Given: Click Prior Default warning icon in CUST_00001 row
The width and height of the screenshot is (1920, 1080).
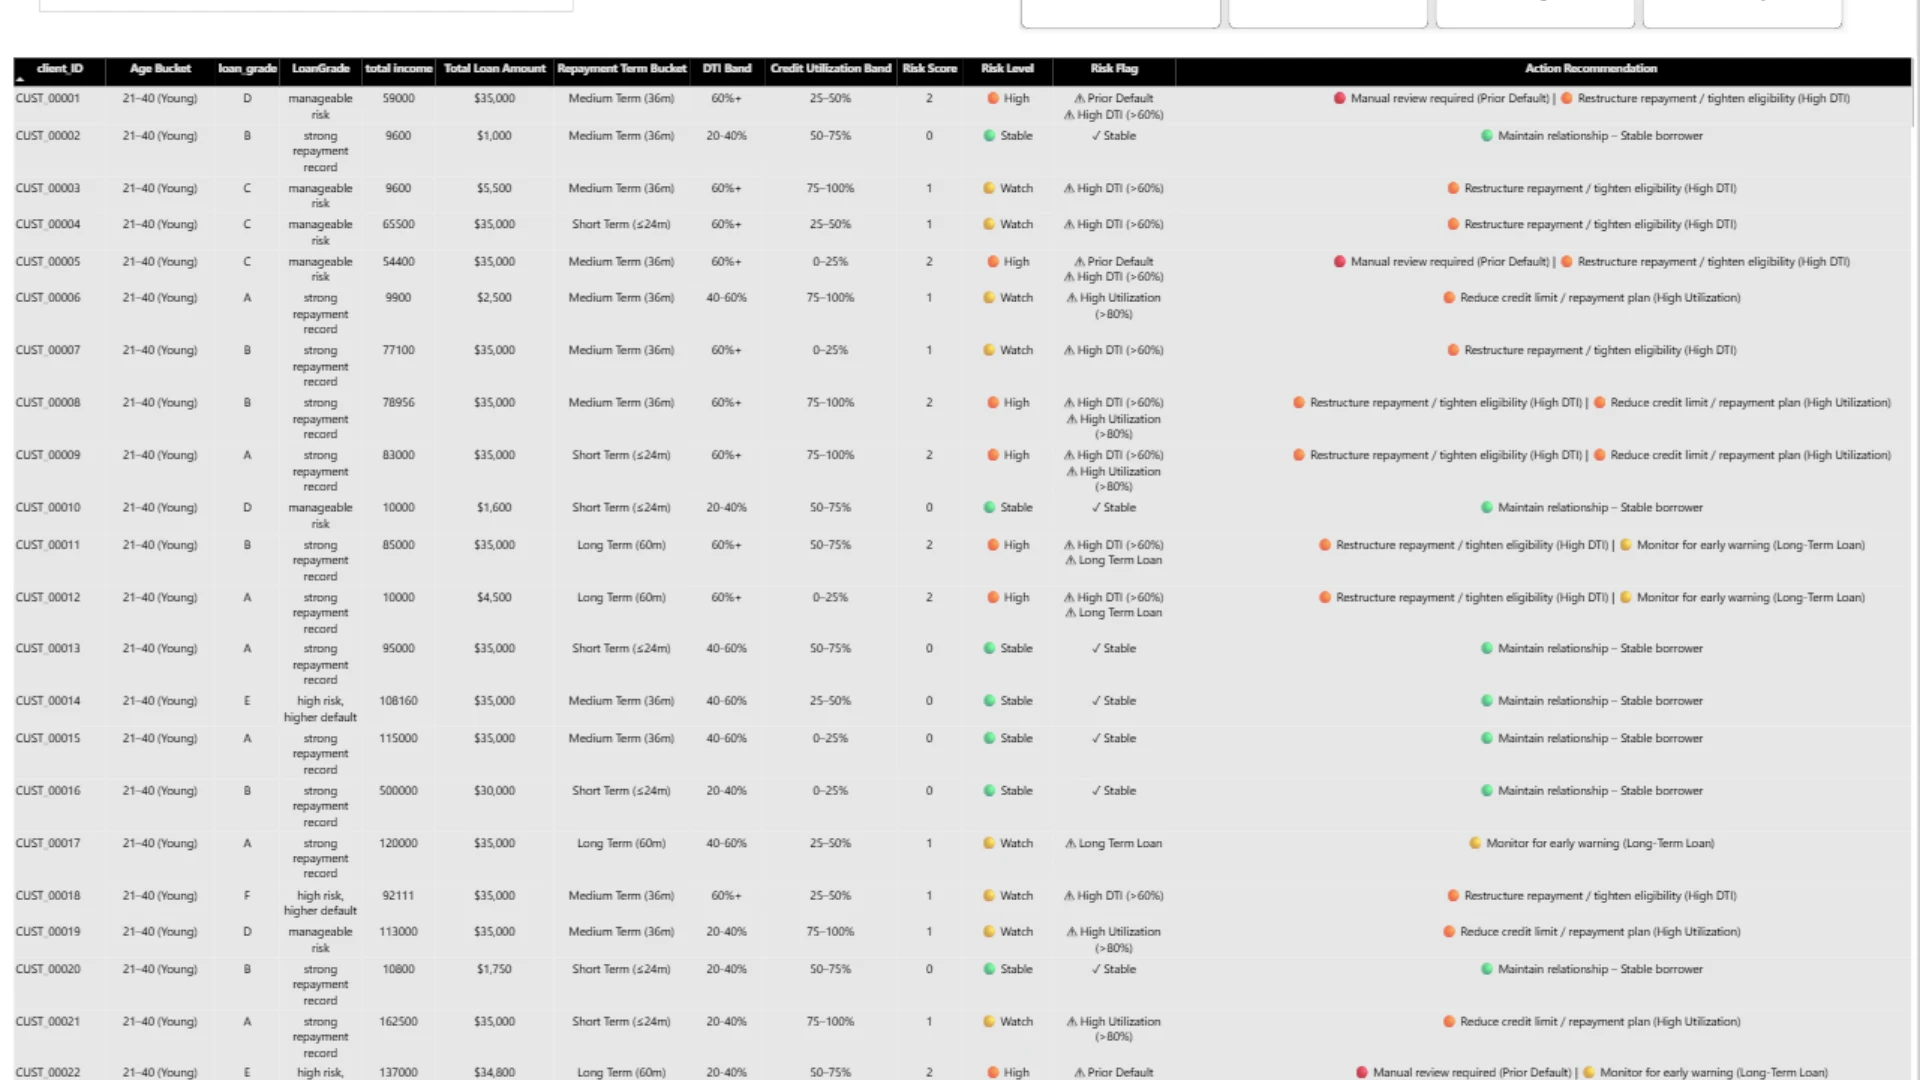Looking at the screenshot, I should pos(1079,99).
